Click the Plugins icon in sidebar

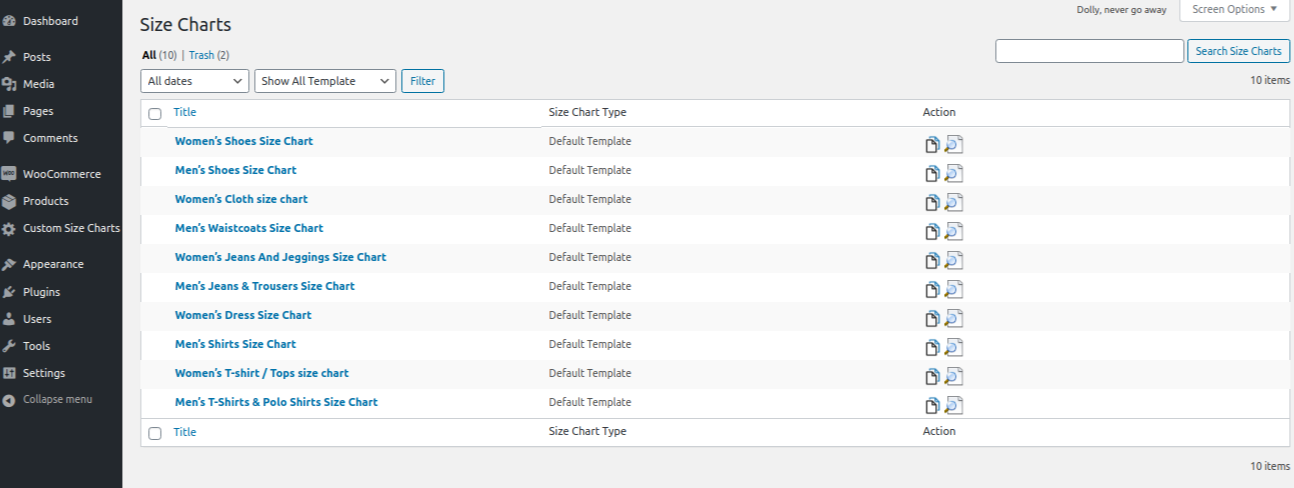[9, 292]
